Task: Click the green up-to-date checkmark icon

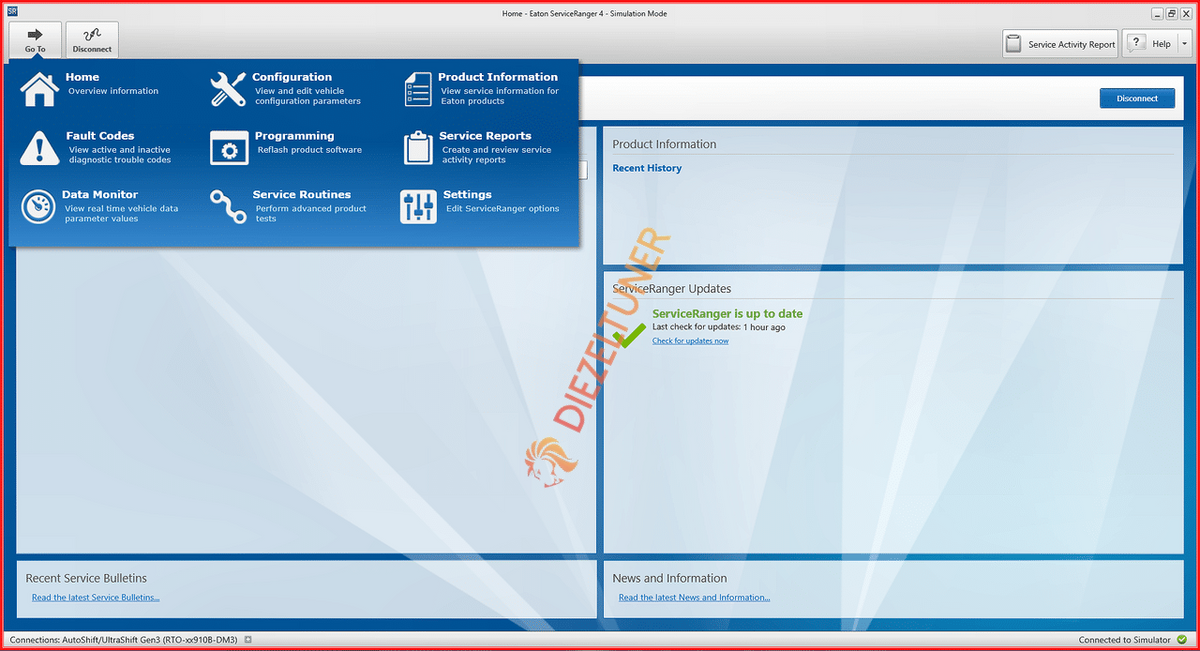Action: click(x=630, y=336)
